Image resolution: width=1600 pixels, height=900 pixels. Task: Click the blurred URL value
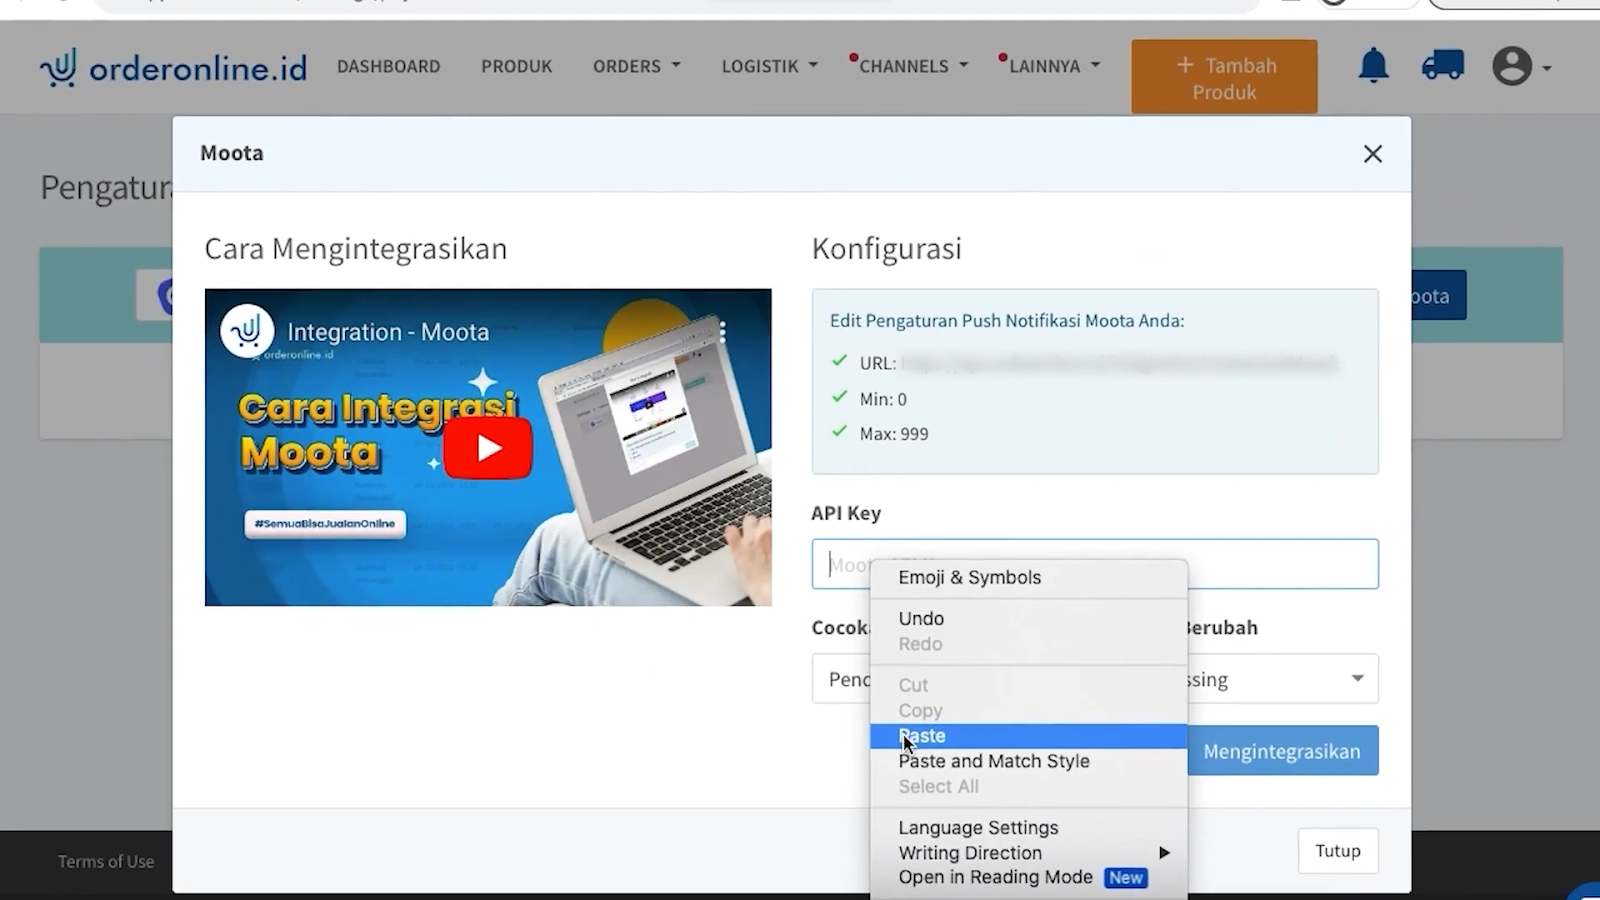point(1119,363)
